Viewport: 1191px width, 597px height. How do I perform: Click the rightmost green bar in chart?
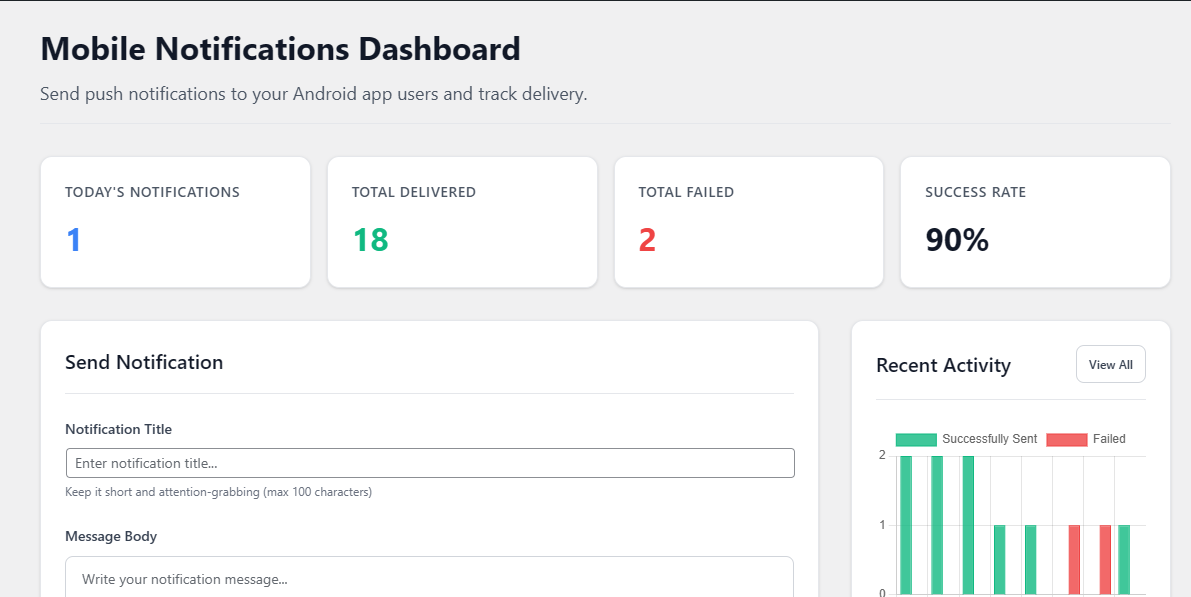tap(1123, 560)
